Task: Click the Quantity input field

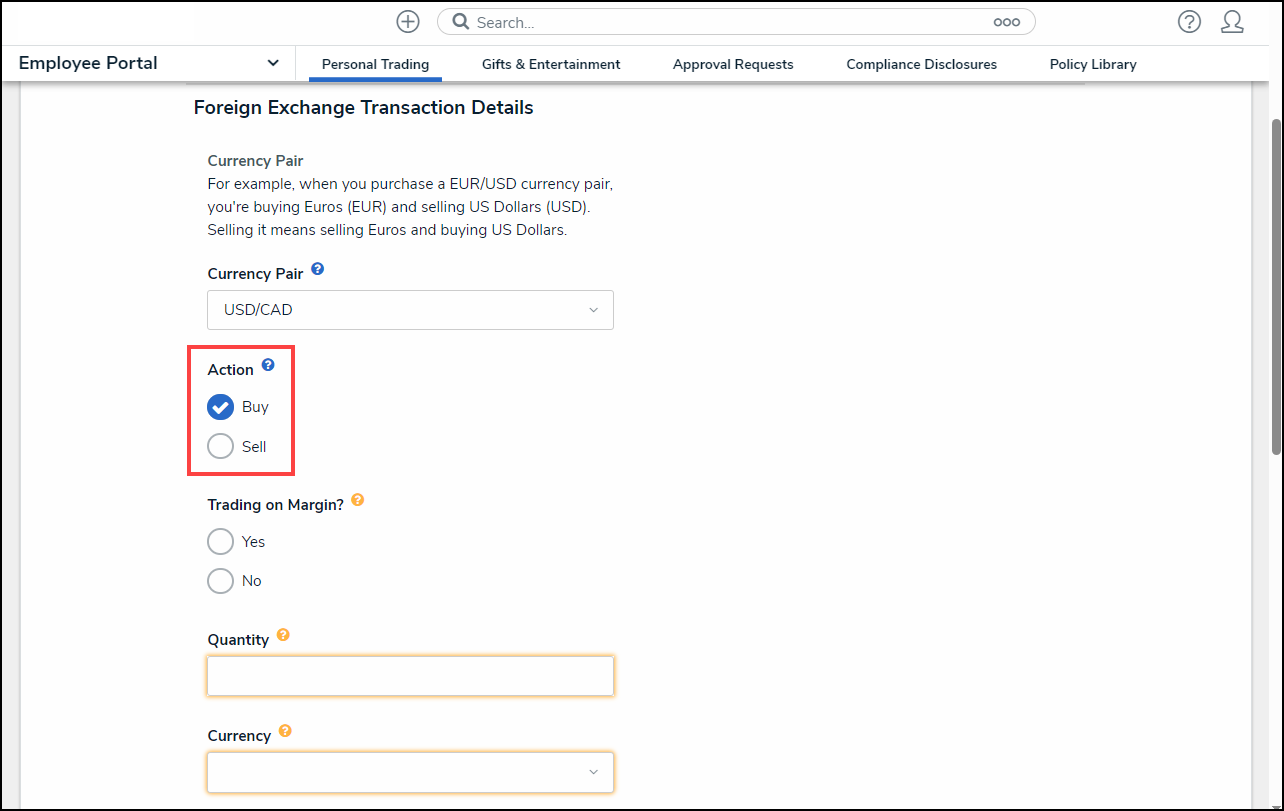Action: pos(410,676)
